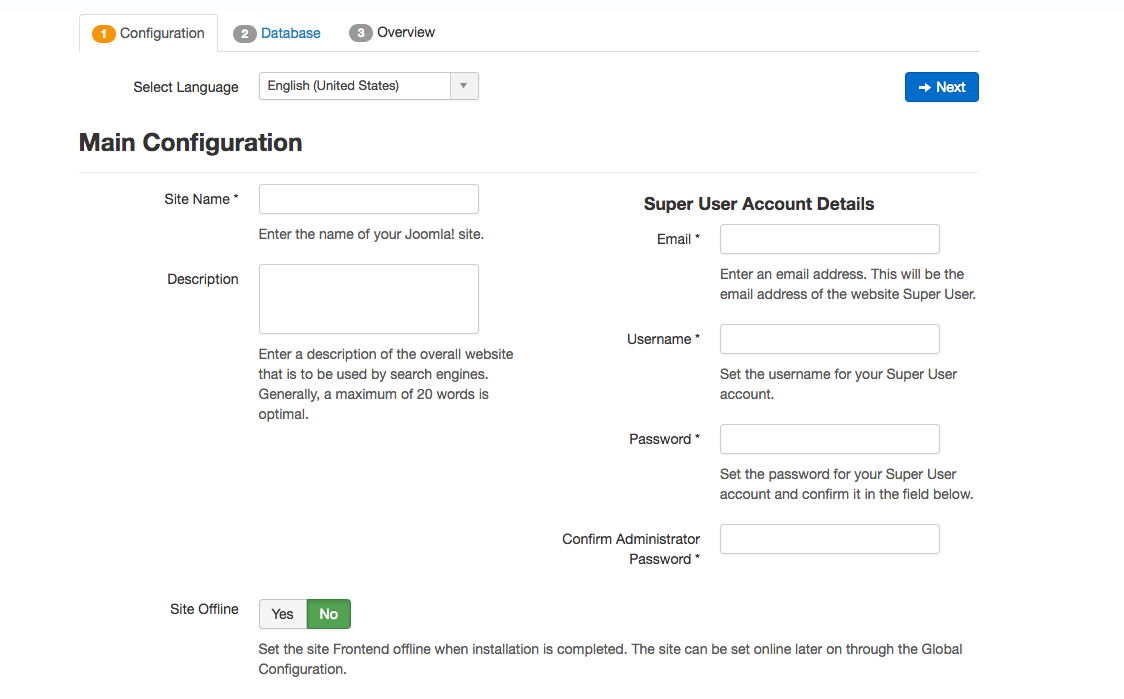1124x699 pixels.
Task: Keep Site Offline set to No
Action: coord(329,614)
